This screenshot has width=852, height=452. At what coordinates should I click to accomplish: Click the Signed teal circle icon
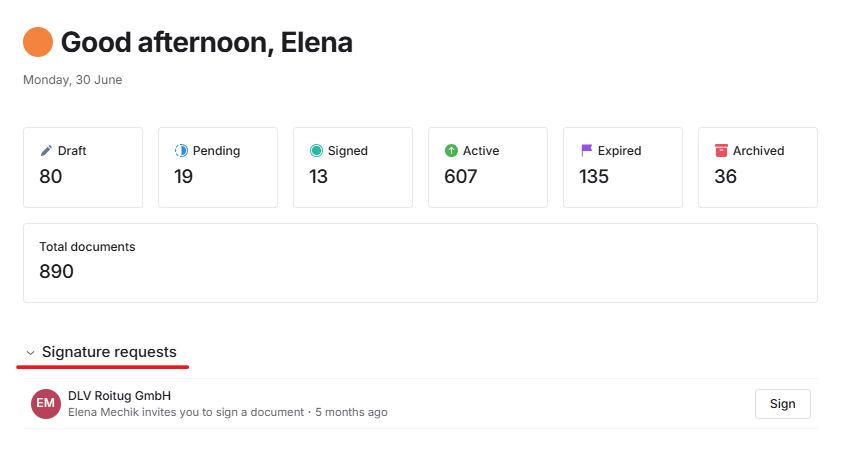[x=316, y=151]
